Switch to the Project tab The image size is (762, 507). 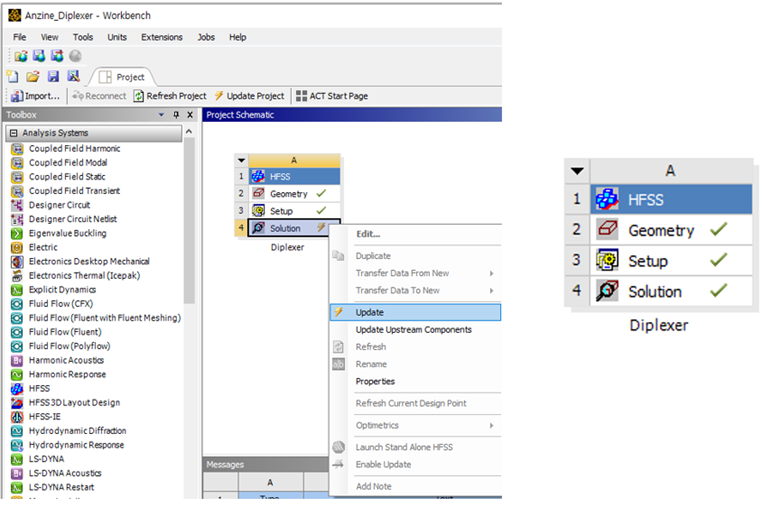[x=122, y=77]
